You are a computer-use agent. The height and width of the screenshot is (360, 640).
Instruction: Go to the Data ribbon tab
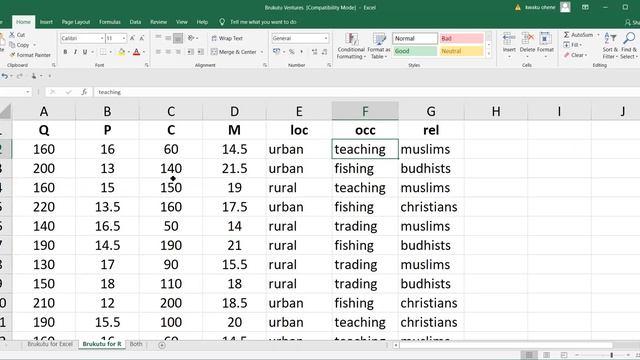click(136, 22)
